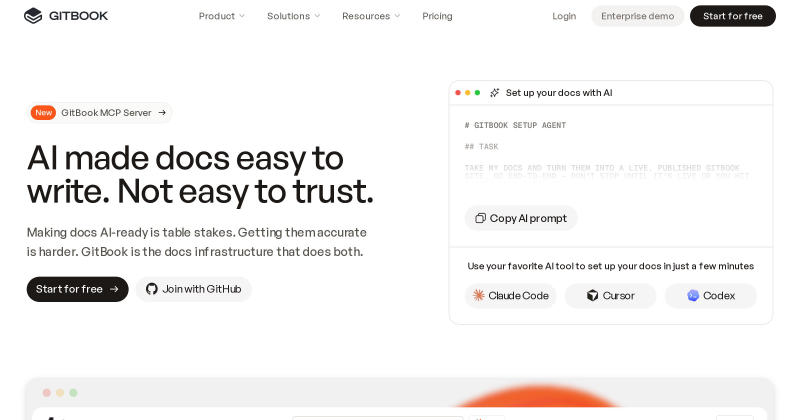This screenshot has width=800, height=420.
Task: Request an Enterprise demo
Action: click(637, 16)
